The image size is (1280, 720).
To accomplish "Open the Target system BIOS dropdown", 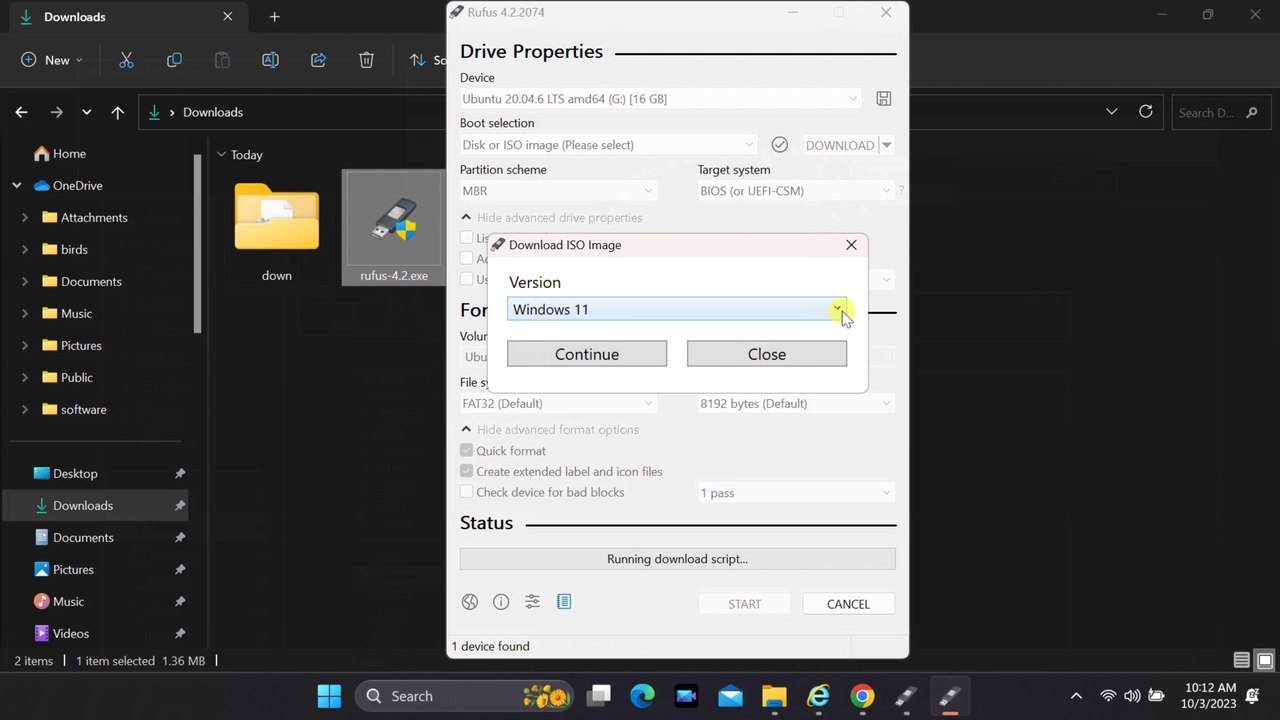I will pos(796,191).
